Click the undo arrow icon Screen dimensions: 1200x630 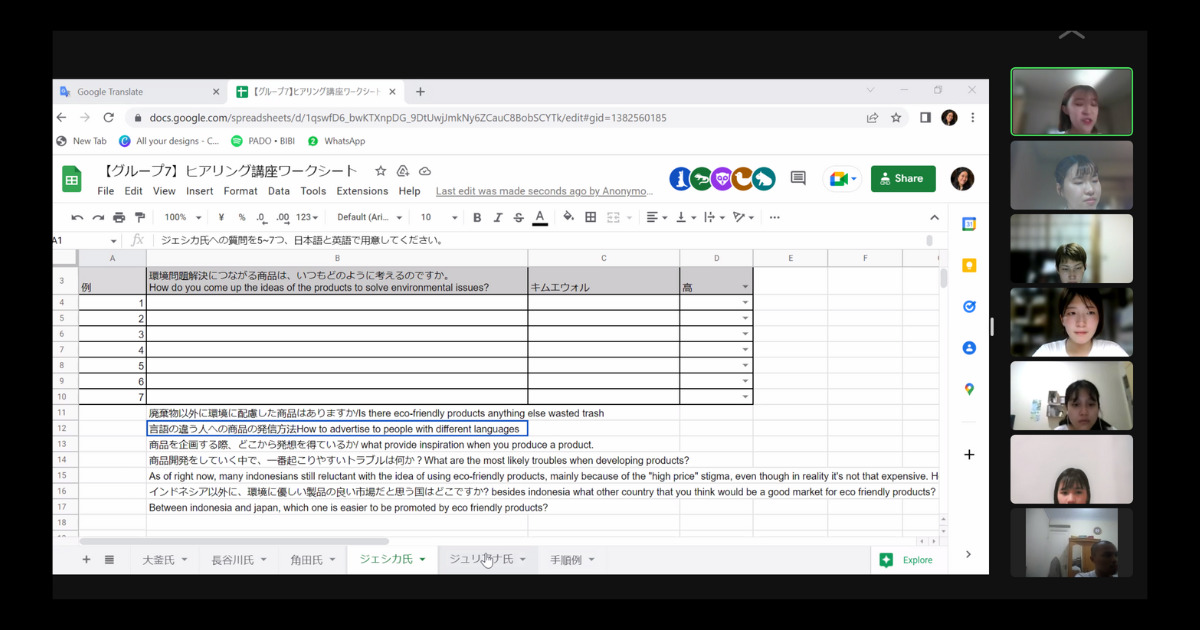point(77,217)
